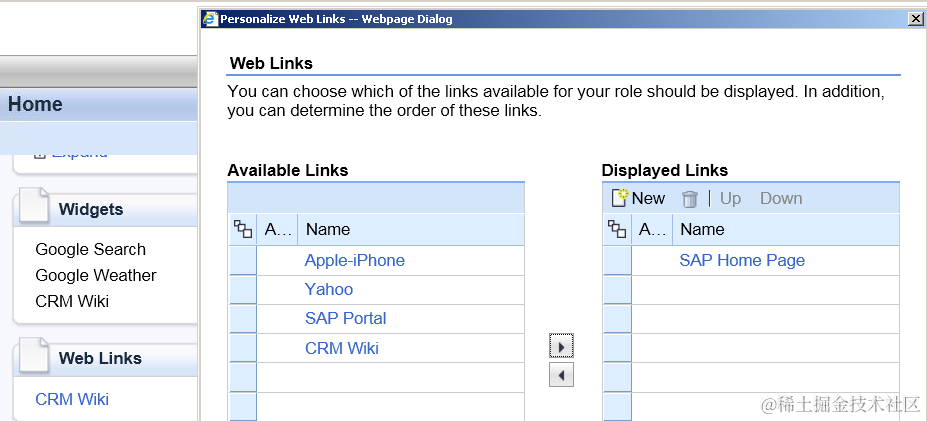The width and height of the screenshot is (927, 421).
Task: Click select-all icon in Displayed Links header
Action: click(617, 229)
